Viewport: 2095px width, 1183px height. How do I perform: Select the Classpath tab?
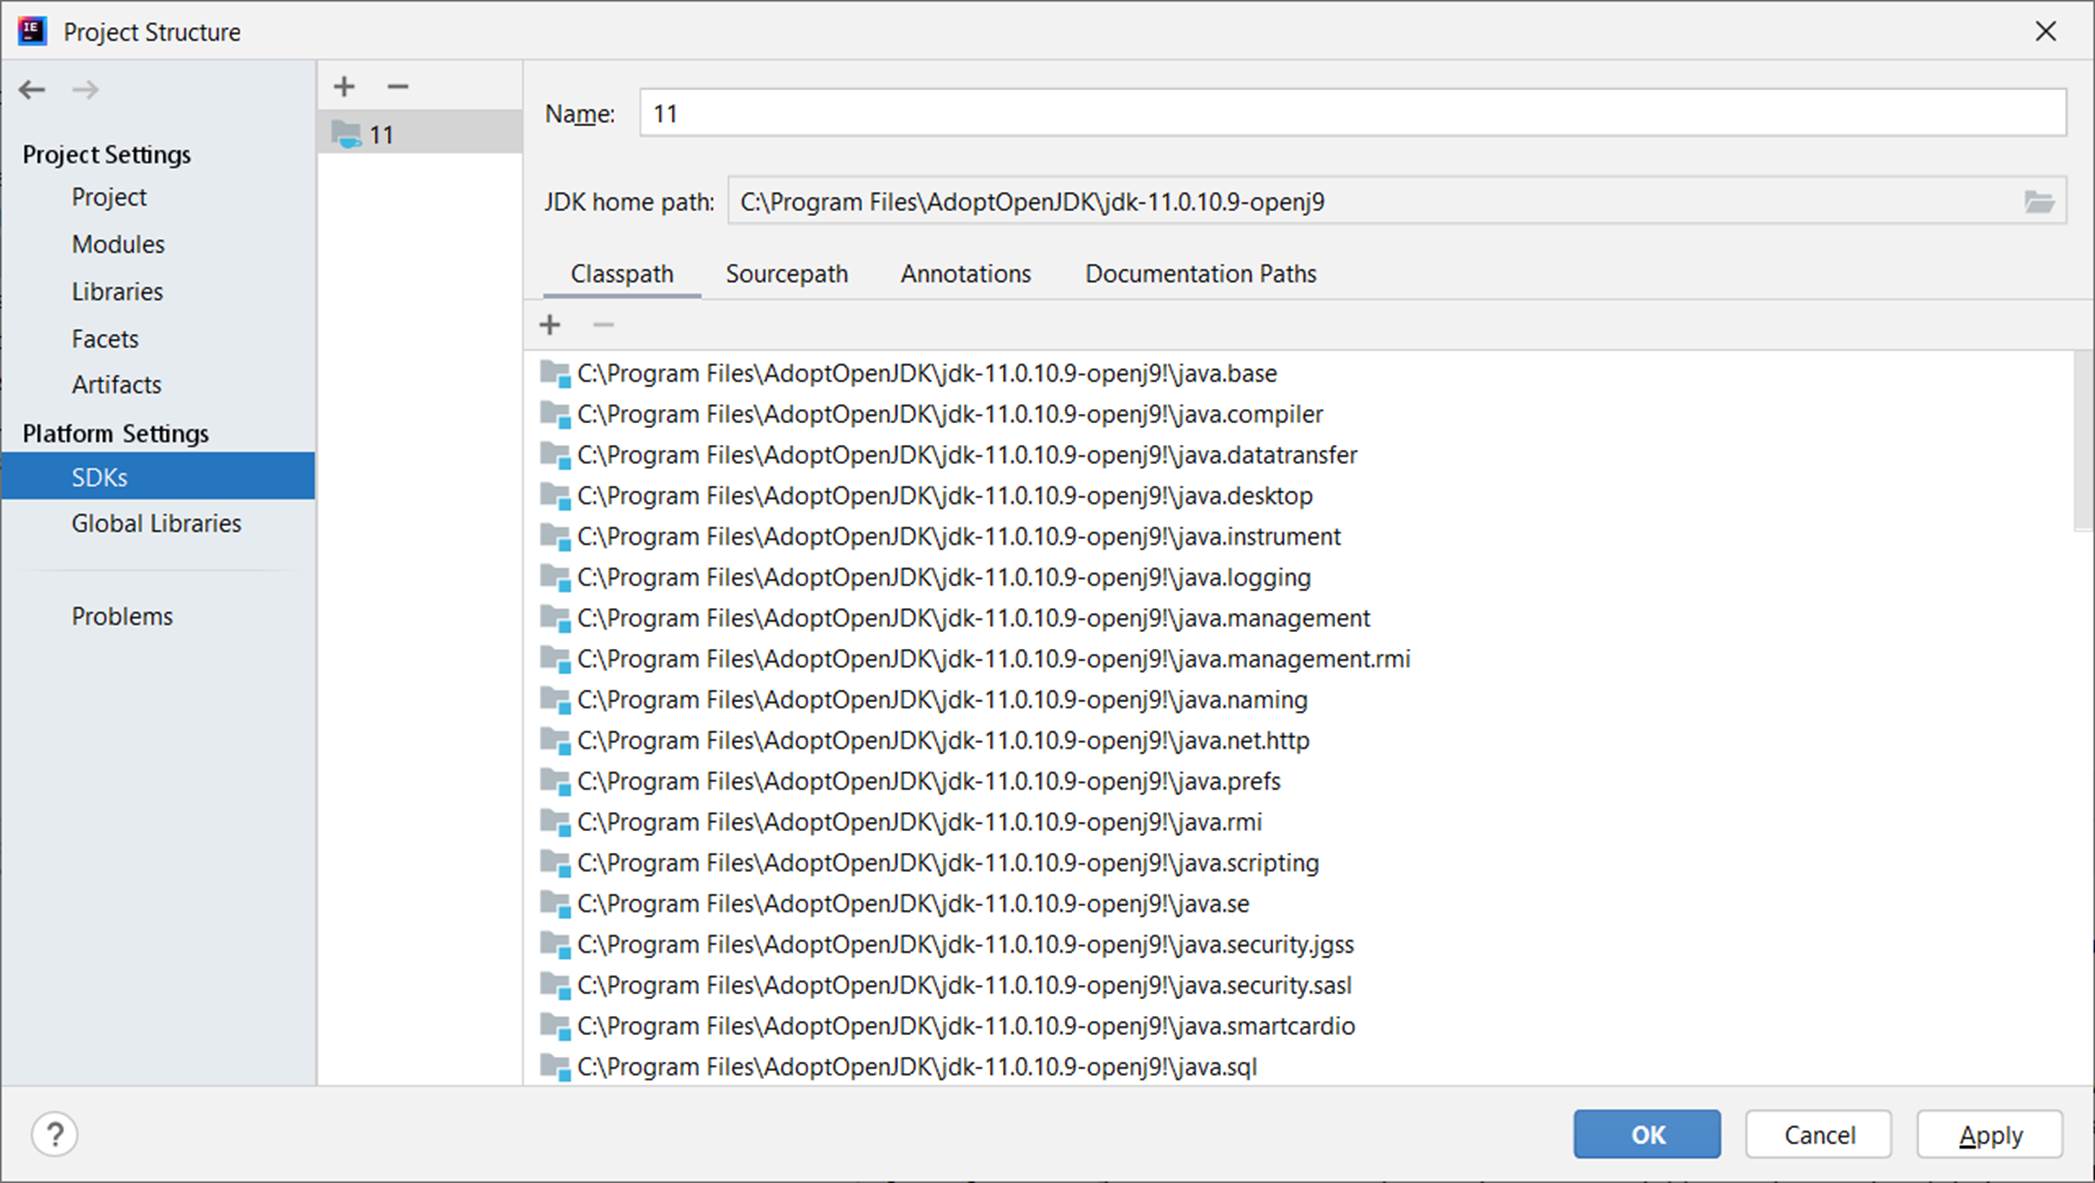click(621, 273)
